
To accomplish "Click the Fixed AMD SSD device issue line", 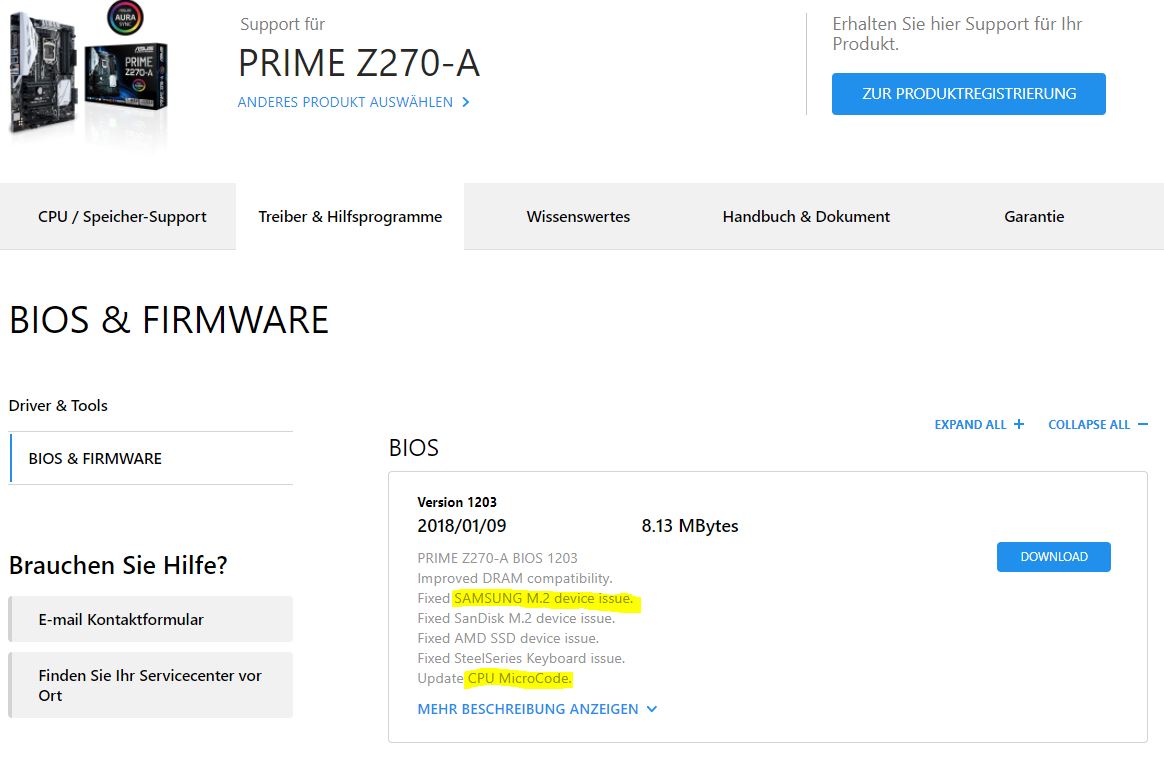I will (x=508, y=638).
